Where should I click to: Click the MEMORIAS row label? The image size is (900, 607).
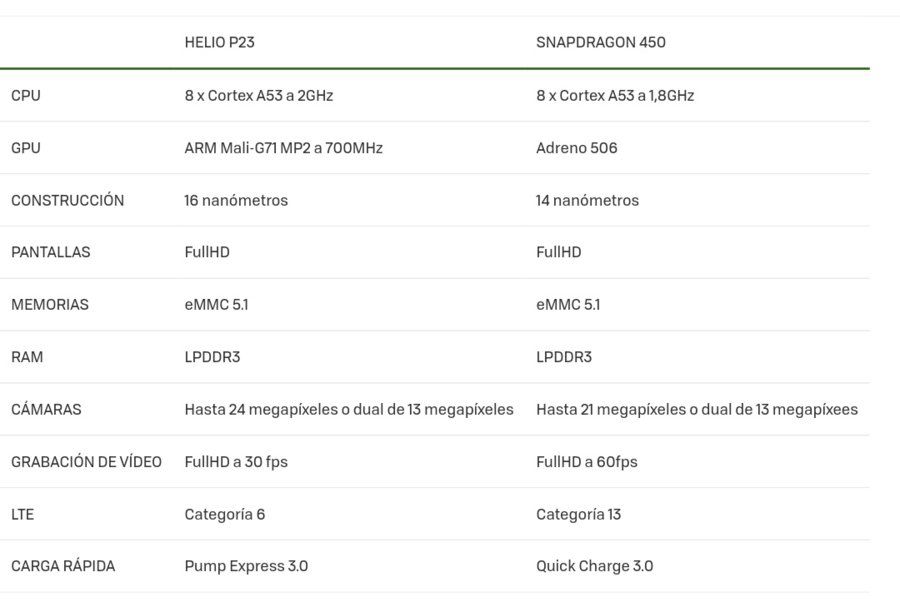click(x=50, y=305)
